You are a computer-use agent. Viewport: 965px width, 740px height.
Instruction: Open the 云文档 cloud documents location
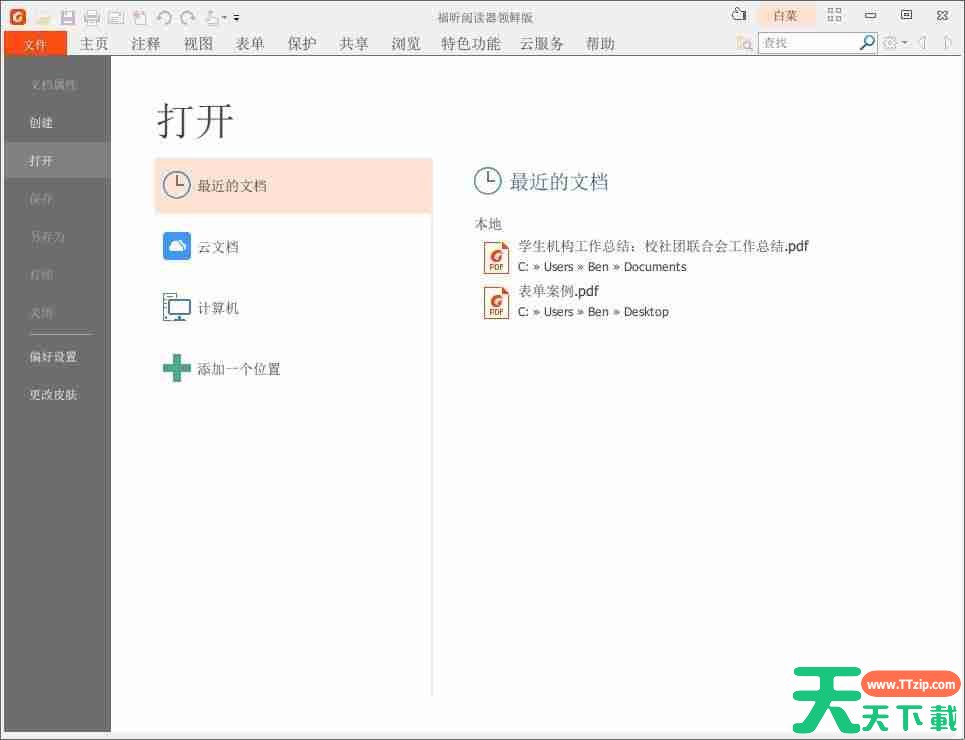coord(218,247)
